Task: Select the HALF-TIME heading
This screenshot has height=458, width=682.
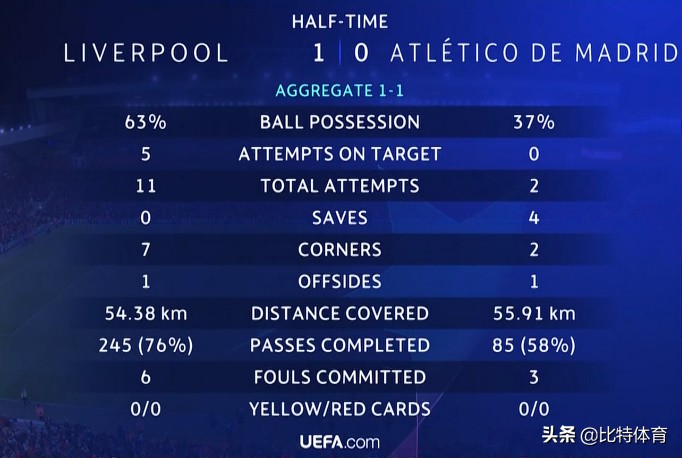Action: 340,21
